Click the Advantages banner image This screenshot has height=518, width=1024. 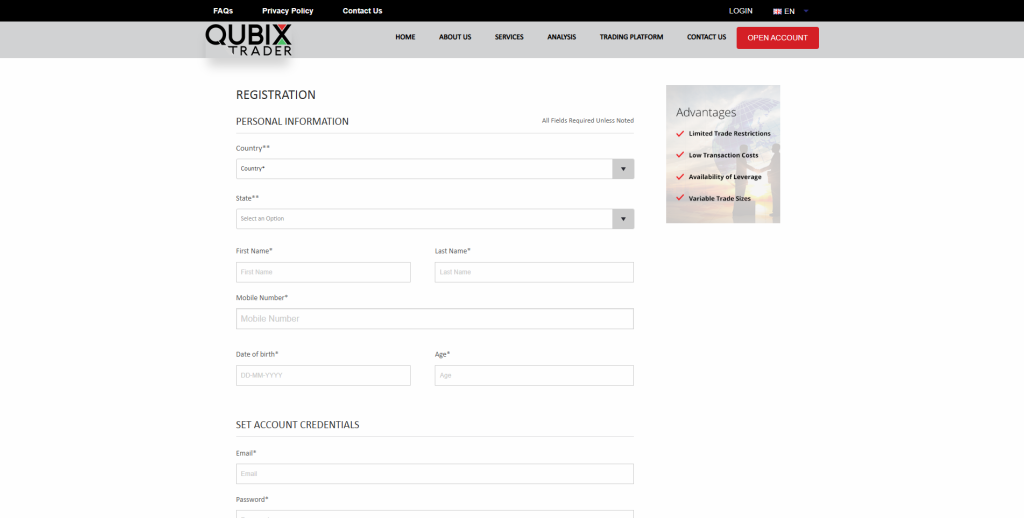pos(723,154)
